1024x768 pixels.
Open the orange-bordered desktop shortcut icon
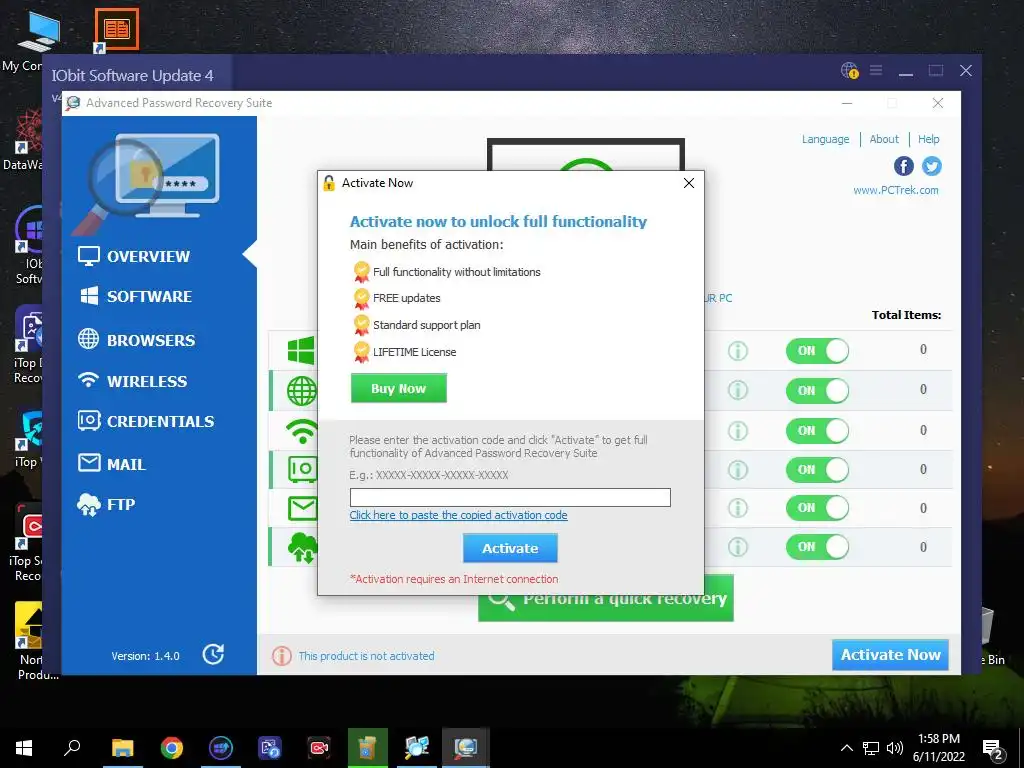117,29
